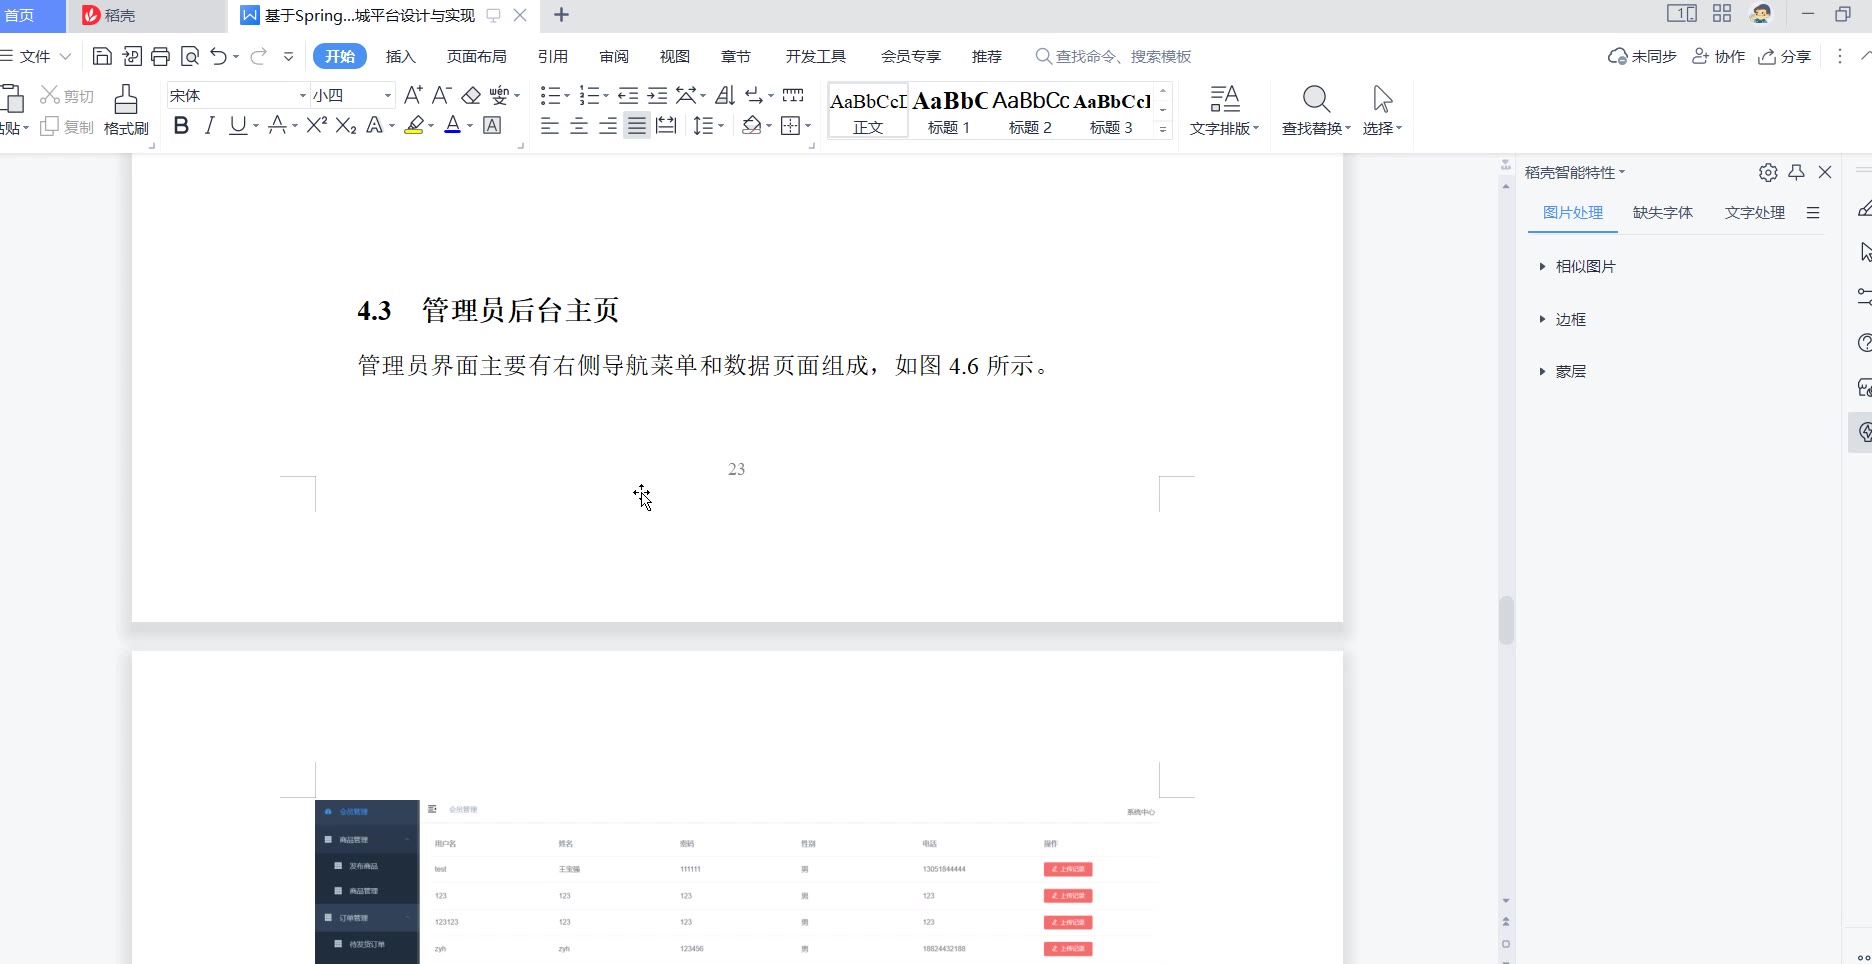Increase font size icon

click(413, 95)
